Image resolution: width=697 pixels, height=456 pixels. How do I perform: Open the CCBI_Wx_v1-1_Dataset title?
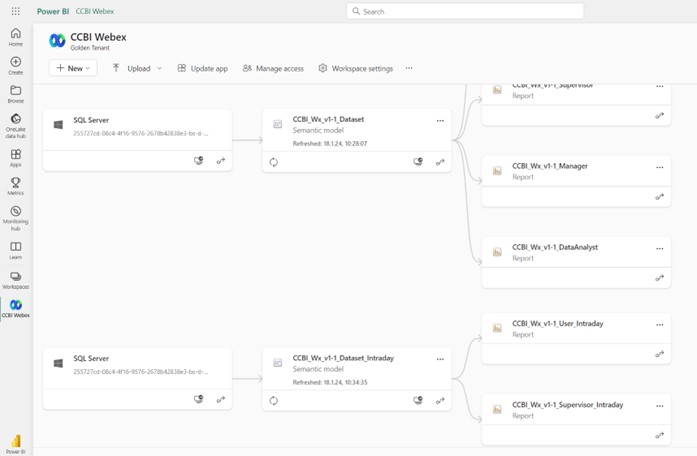coord(328,119)
